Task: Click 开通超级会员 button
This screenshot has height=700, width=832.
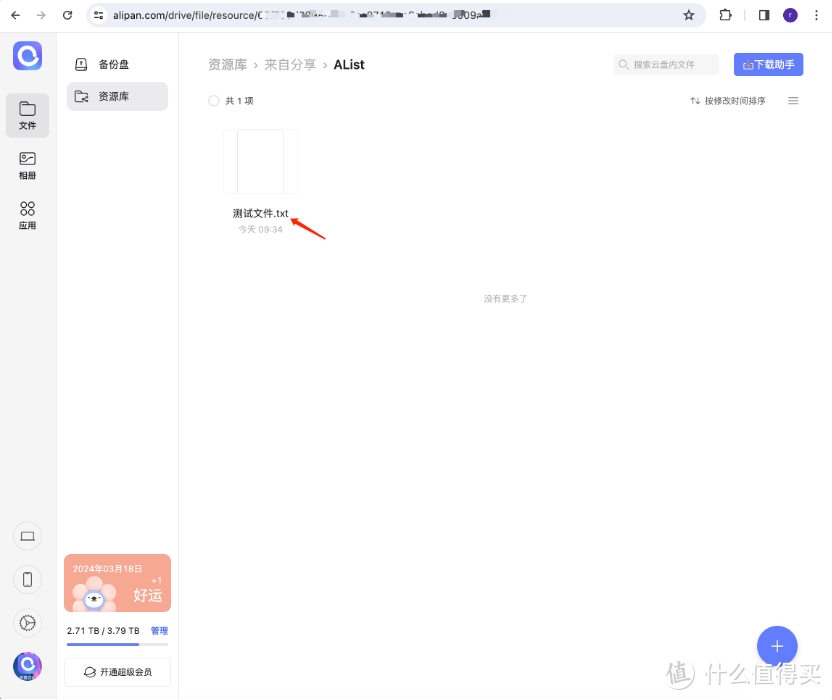Action: pyautogui.click(x=117, y=672)
